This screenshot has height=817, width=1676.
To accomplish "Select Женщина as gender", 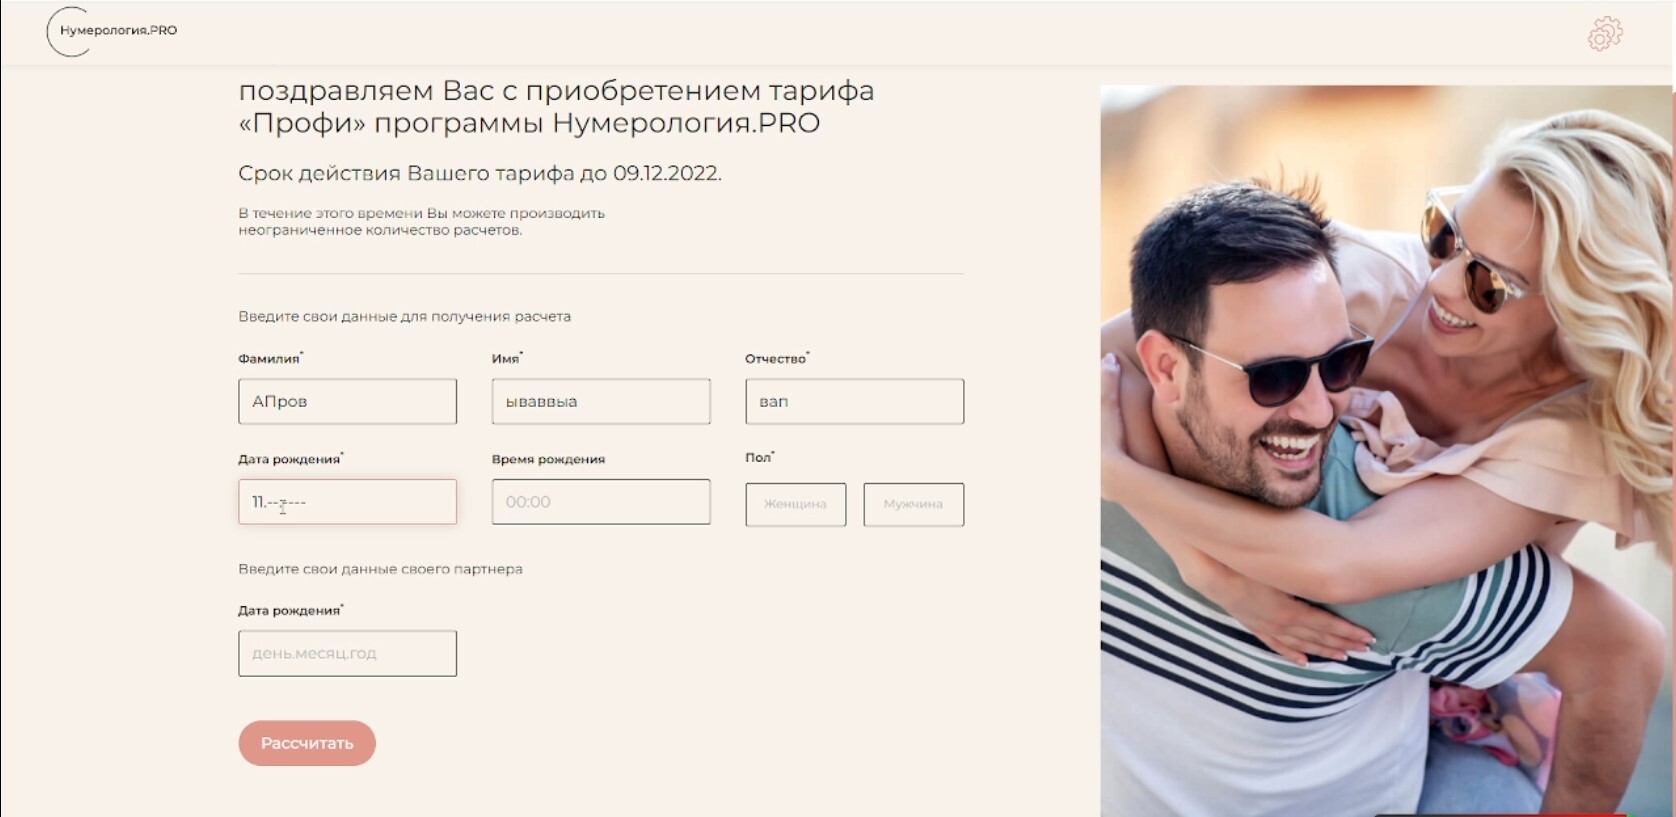I will coord(795,504).
